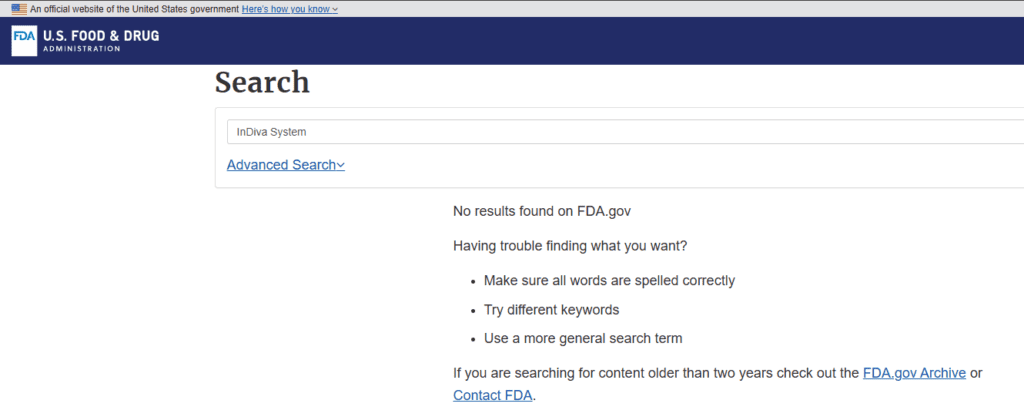Image resolution: width=1024 pixels, height=417 pixels.
Task: Click 'An official website of the United States government'
Action: [x=135, y=9]
